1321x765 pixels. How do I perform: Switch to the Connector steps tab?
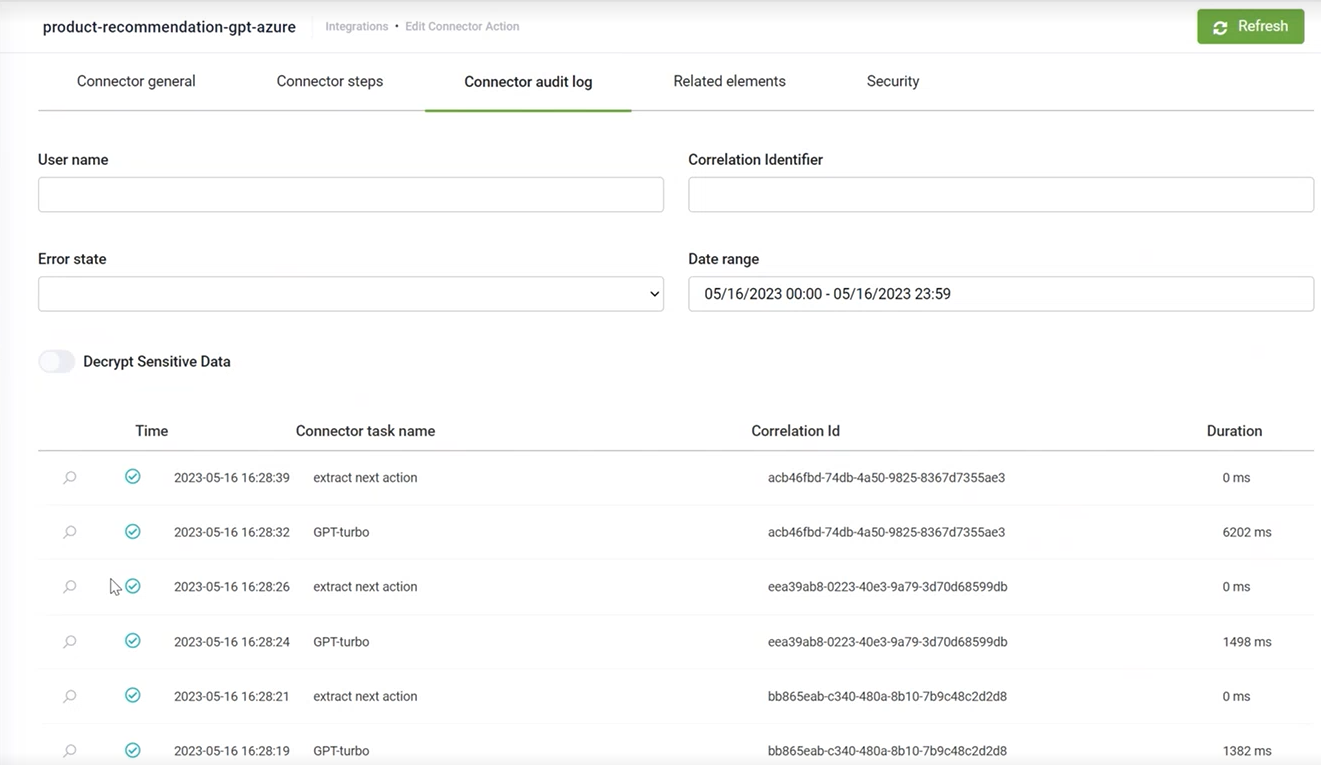pyautogui.click(x=330, y=81)
